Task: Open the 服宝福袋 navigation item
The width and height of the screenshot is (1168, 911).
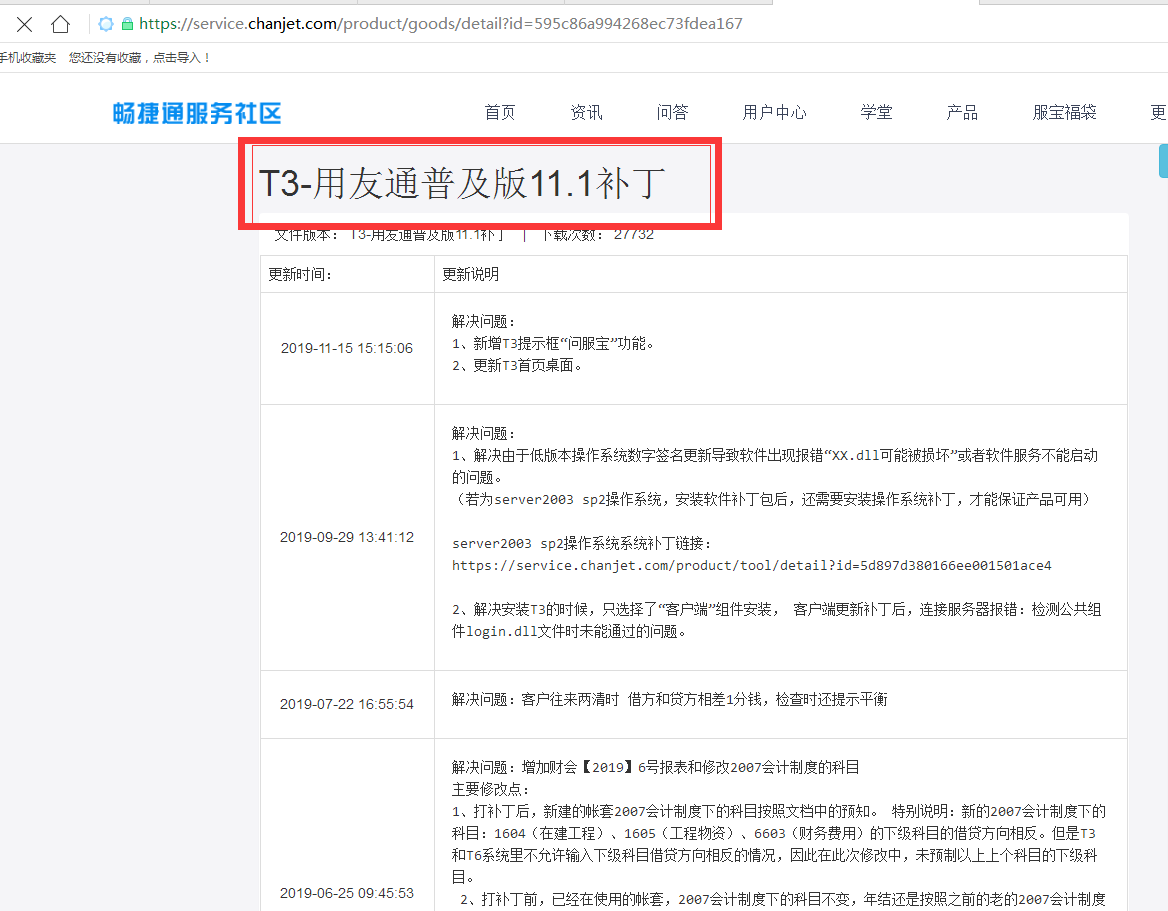Action: pyautogui.click(x=1064, y=112)
